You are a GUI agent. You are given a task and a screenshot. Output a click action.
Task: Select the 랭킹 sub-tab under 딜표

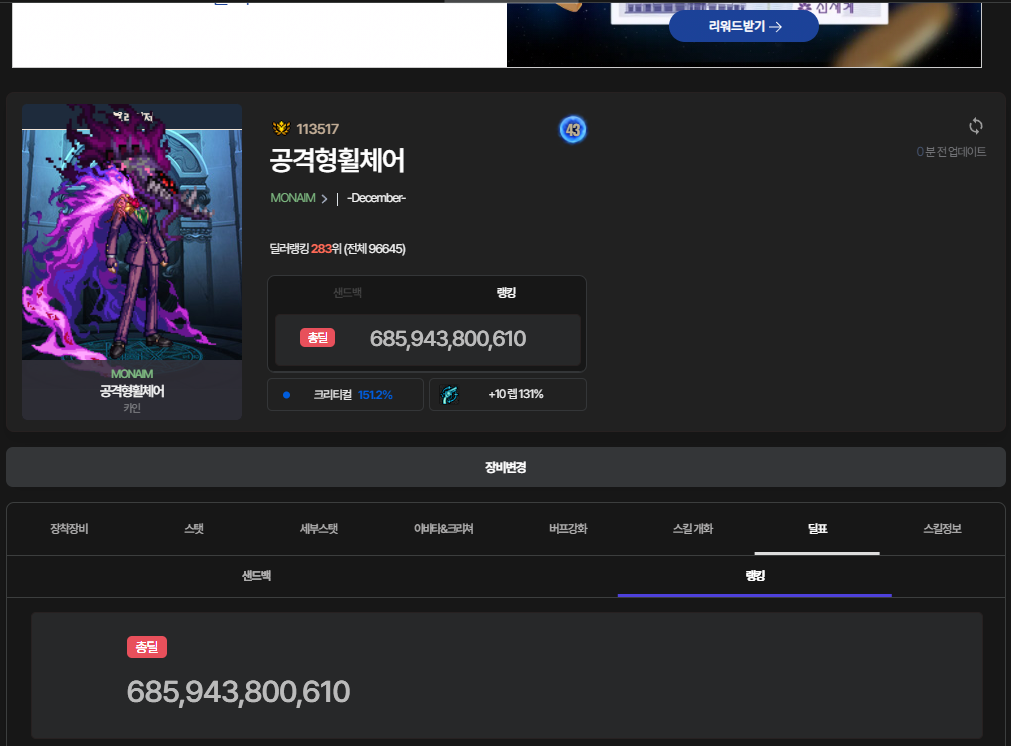(754, 576)
